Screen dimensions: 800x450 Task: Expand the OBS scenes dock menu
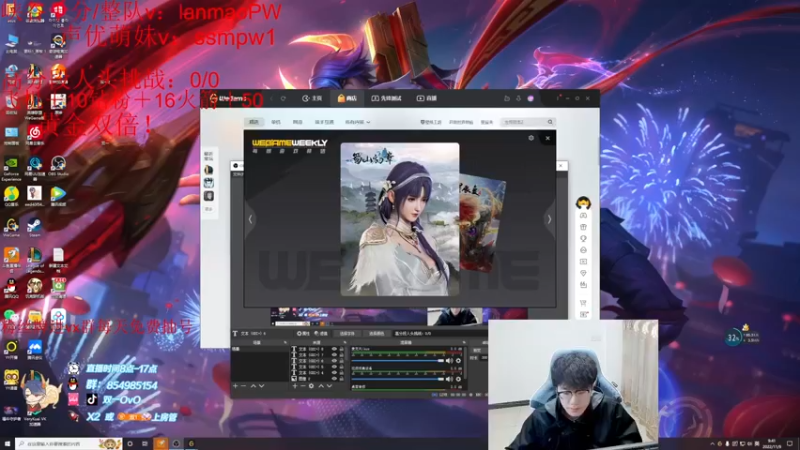pos(285,342)
